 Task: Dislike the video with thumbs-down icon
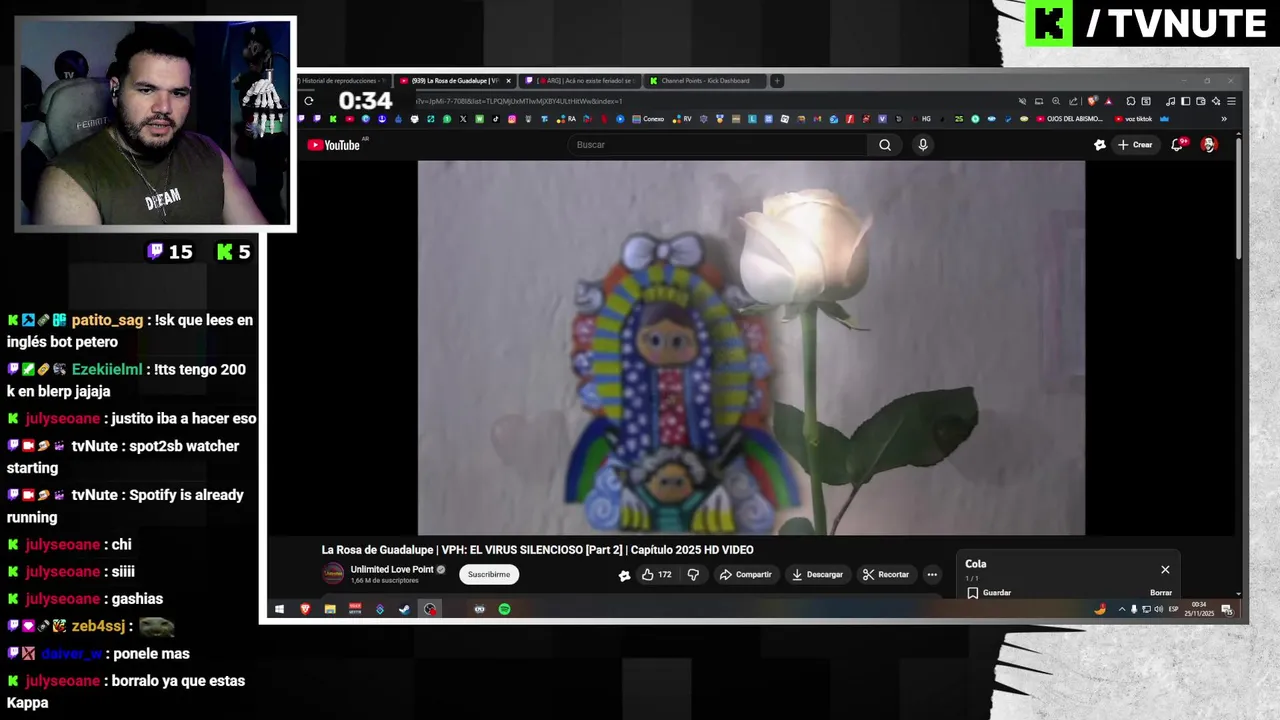[x=693, y=575]
